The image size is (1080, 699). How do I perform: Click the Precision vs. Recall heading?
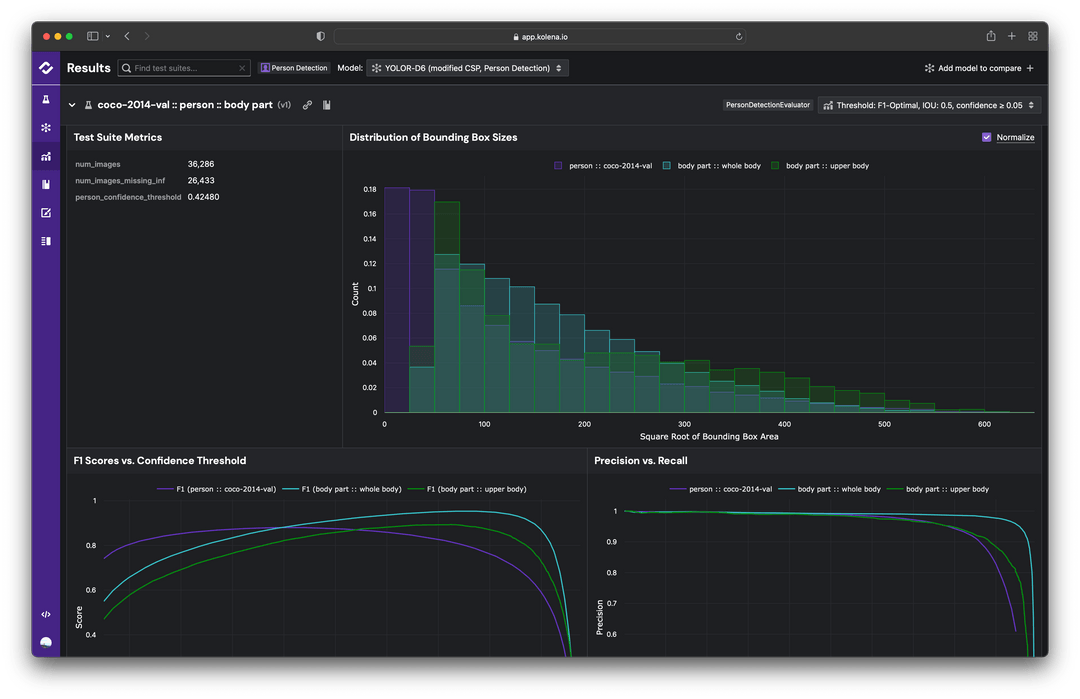(641, 461)
